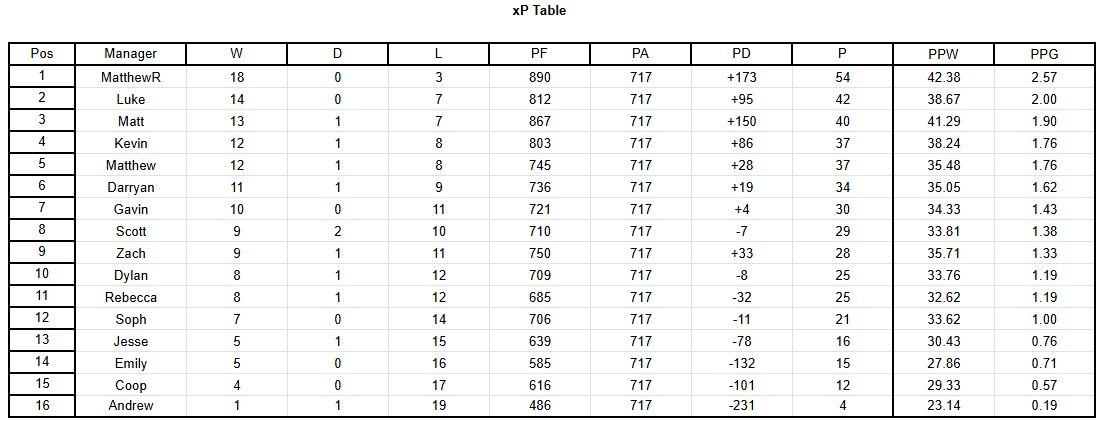Click the PPW column header
The width and height of the screenshot is (1100, 421).
(x=943, y=54)
